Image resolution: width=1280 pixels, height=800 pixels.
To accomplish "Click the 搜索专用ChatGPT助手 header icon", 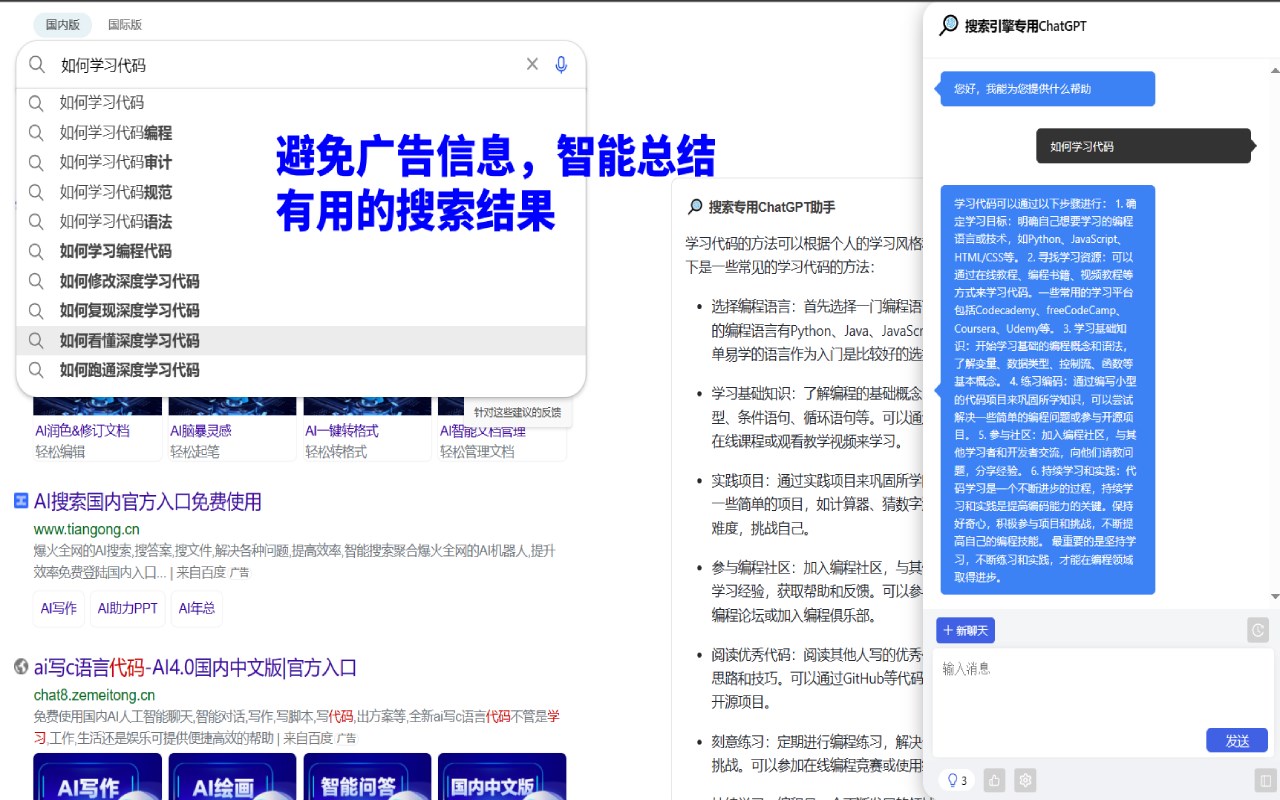I will click(x=695, y=207).
